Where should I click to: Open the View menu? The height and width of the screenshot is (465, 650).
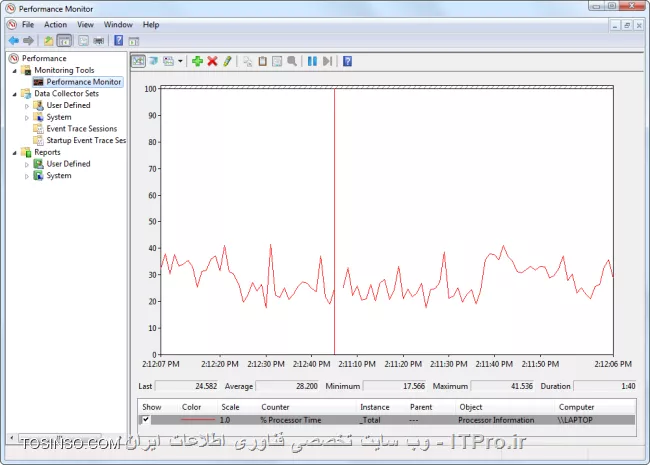click(85, 24)
